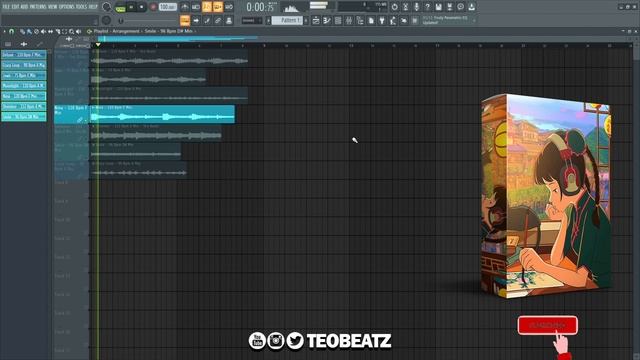Click the multilink to controllers icon
The width and height of the screenshot is (640, 360).
pos(218,20)
